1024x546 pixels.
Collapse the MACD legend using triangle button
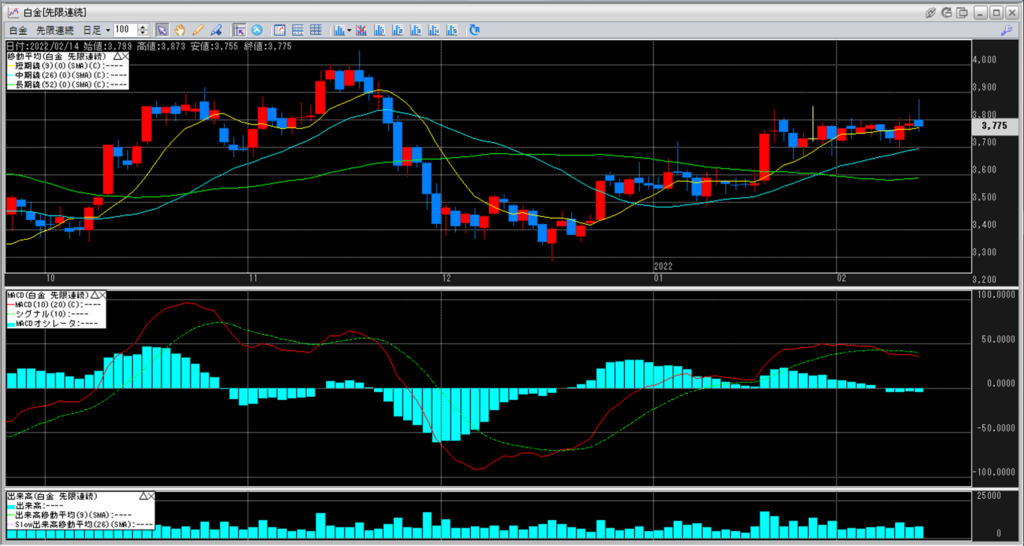tap(95, 296)
